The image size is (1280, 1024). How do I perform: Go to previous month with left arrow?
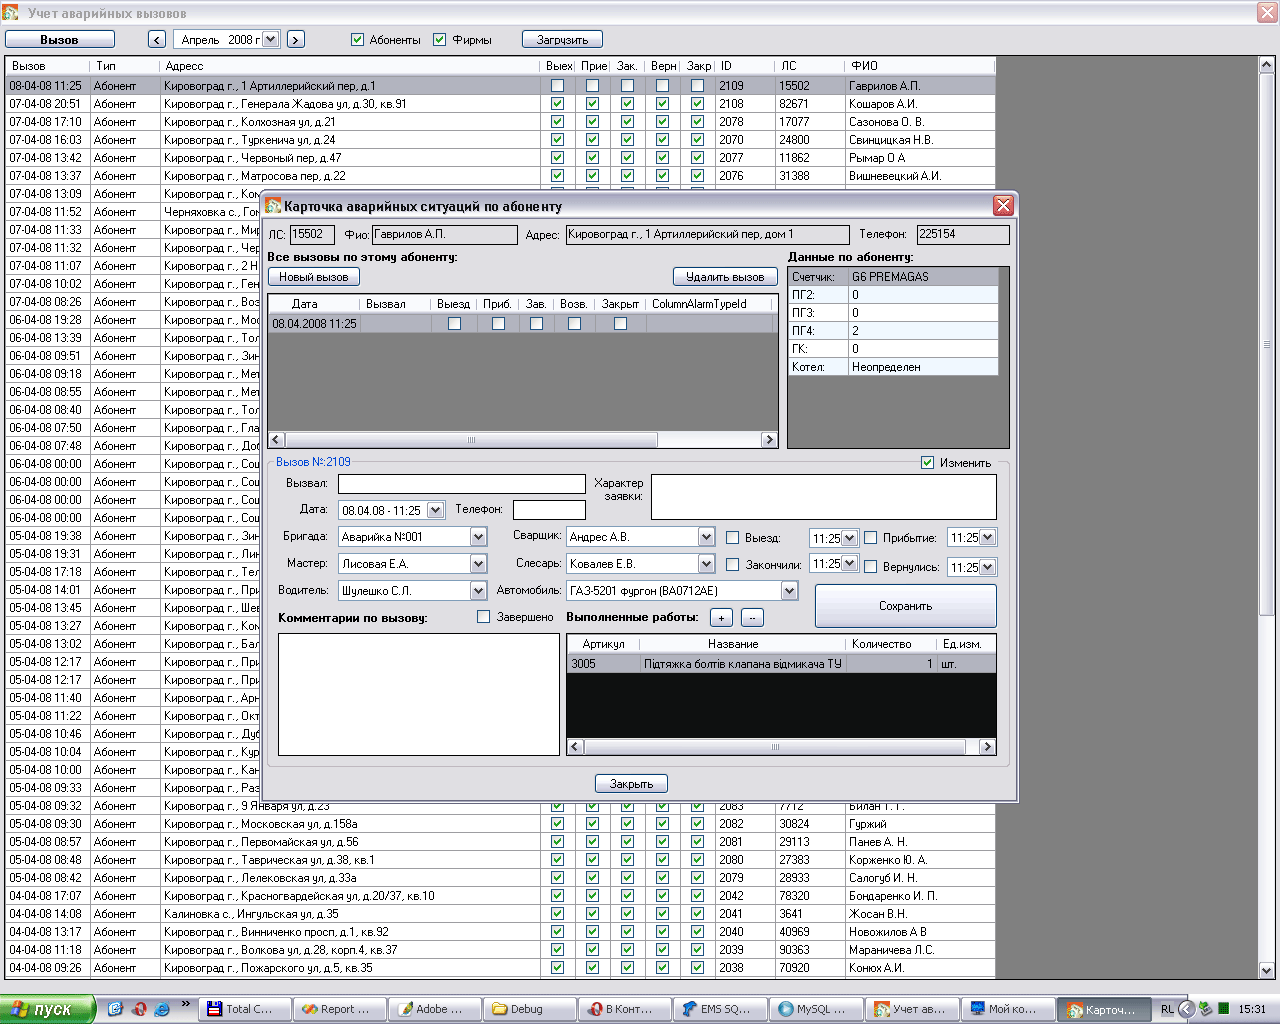click(156, 39)
